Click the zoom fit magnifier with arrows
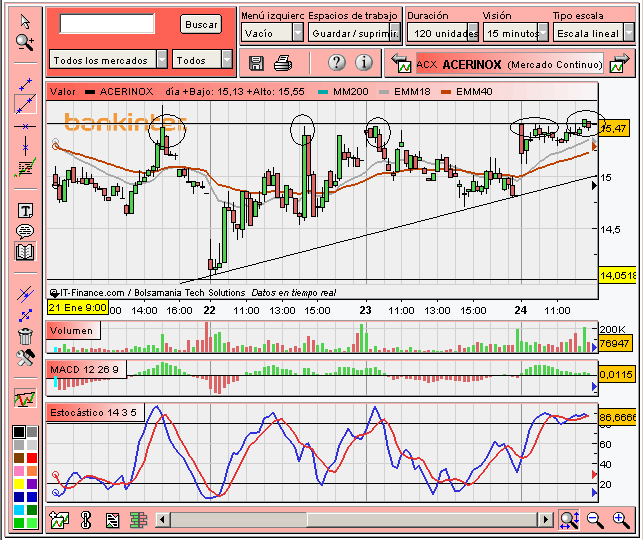This screenshot has width=643, height=540. tap(569, 519)
